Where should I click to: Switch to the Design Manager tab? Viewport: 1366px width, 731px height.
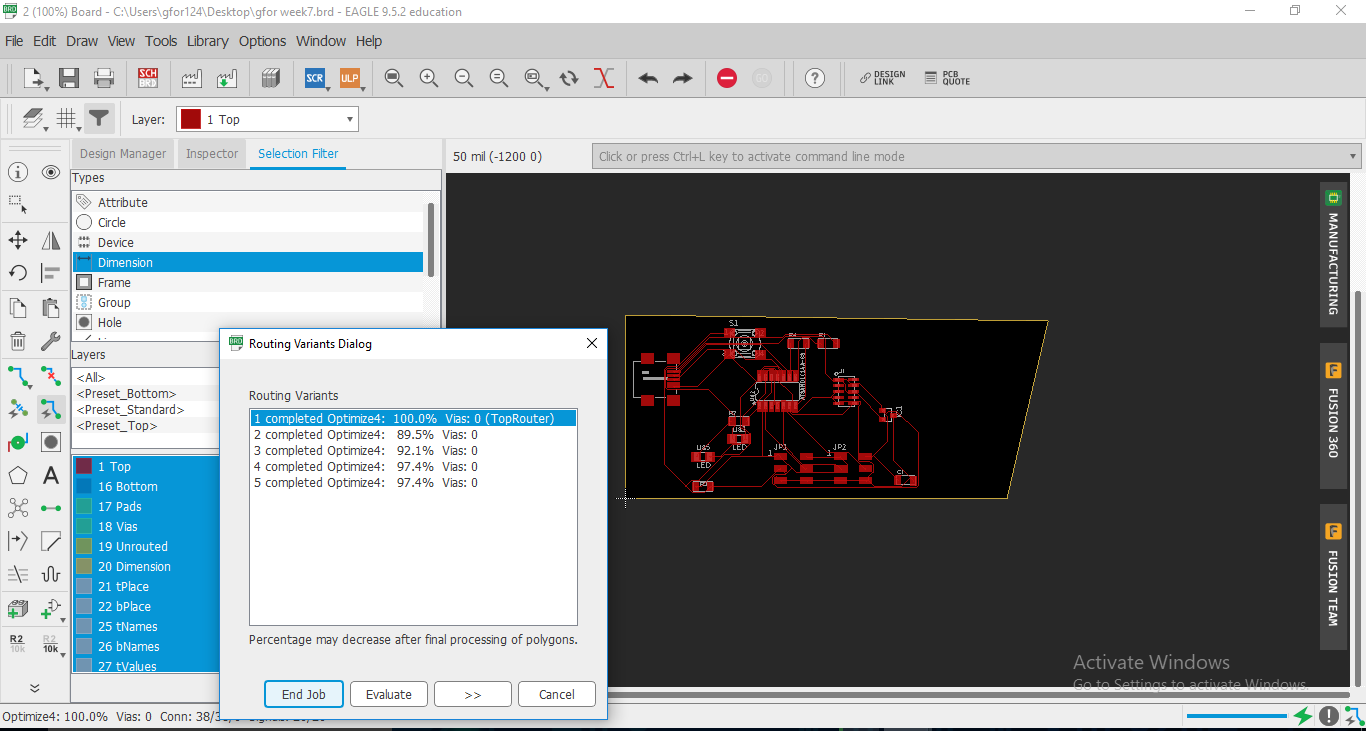(123, 154)
